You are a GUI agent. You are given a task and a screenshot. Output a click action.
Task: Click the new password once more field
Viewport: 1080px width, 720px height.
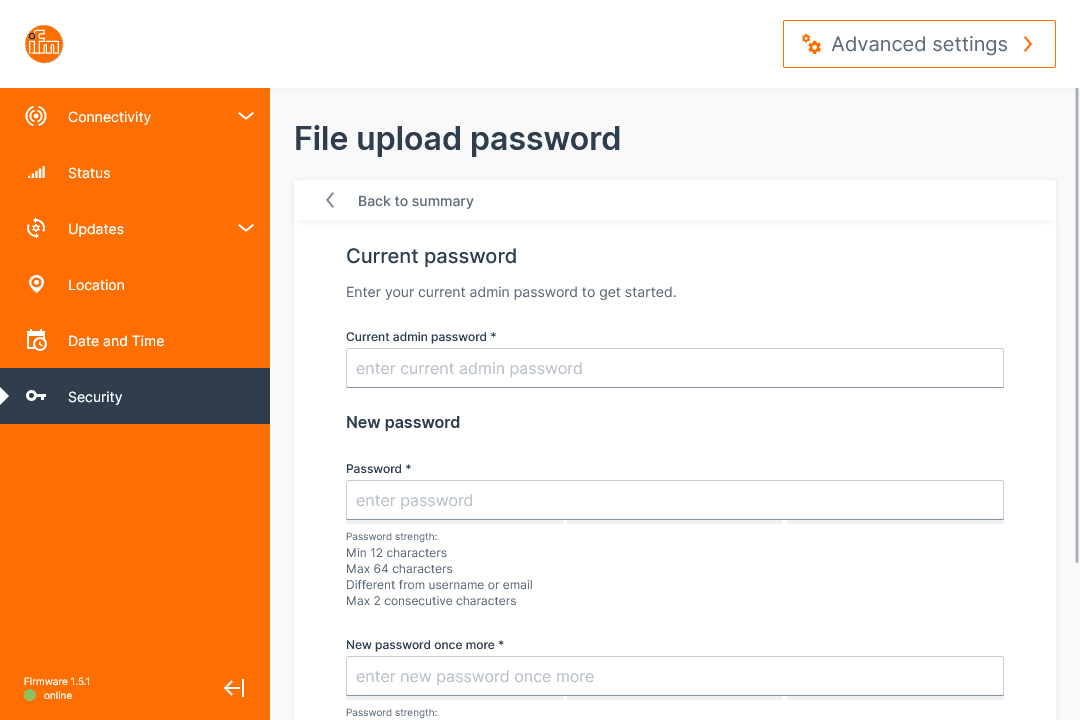tap(674, 676)
